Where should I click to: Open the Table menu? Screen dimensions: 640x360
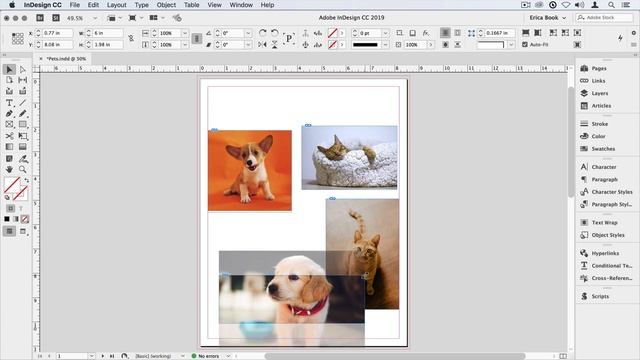click(x=191, y=5)
